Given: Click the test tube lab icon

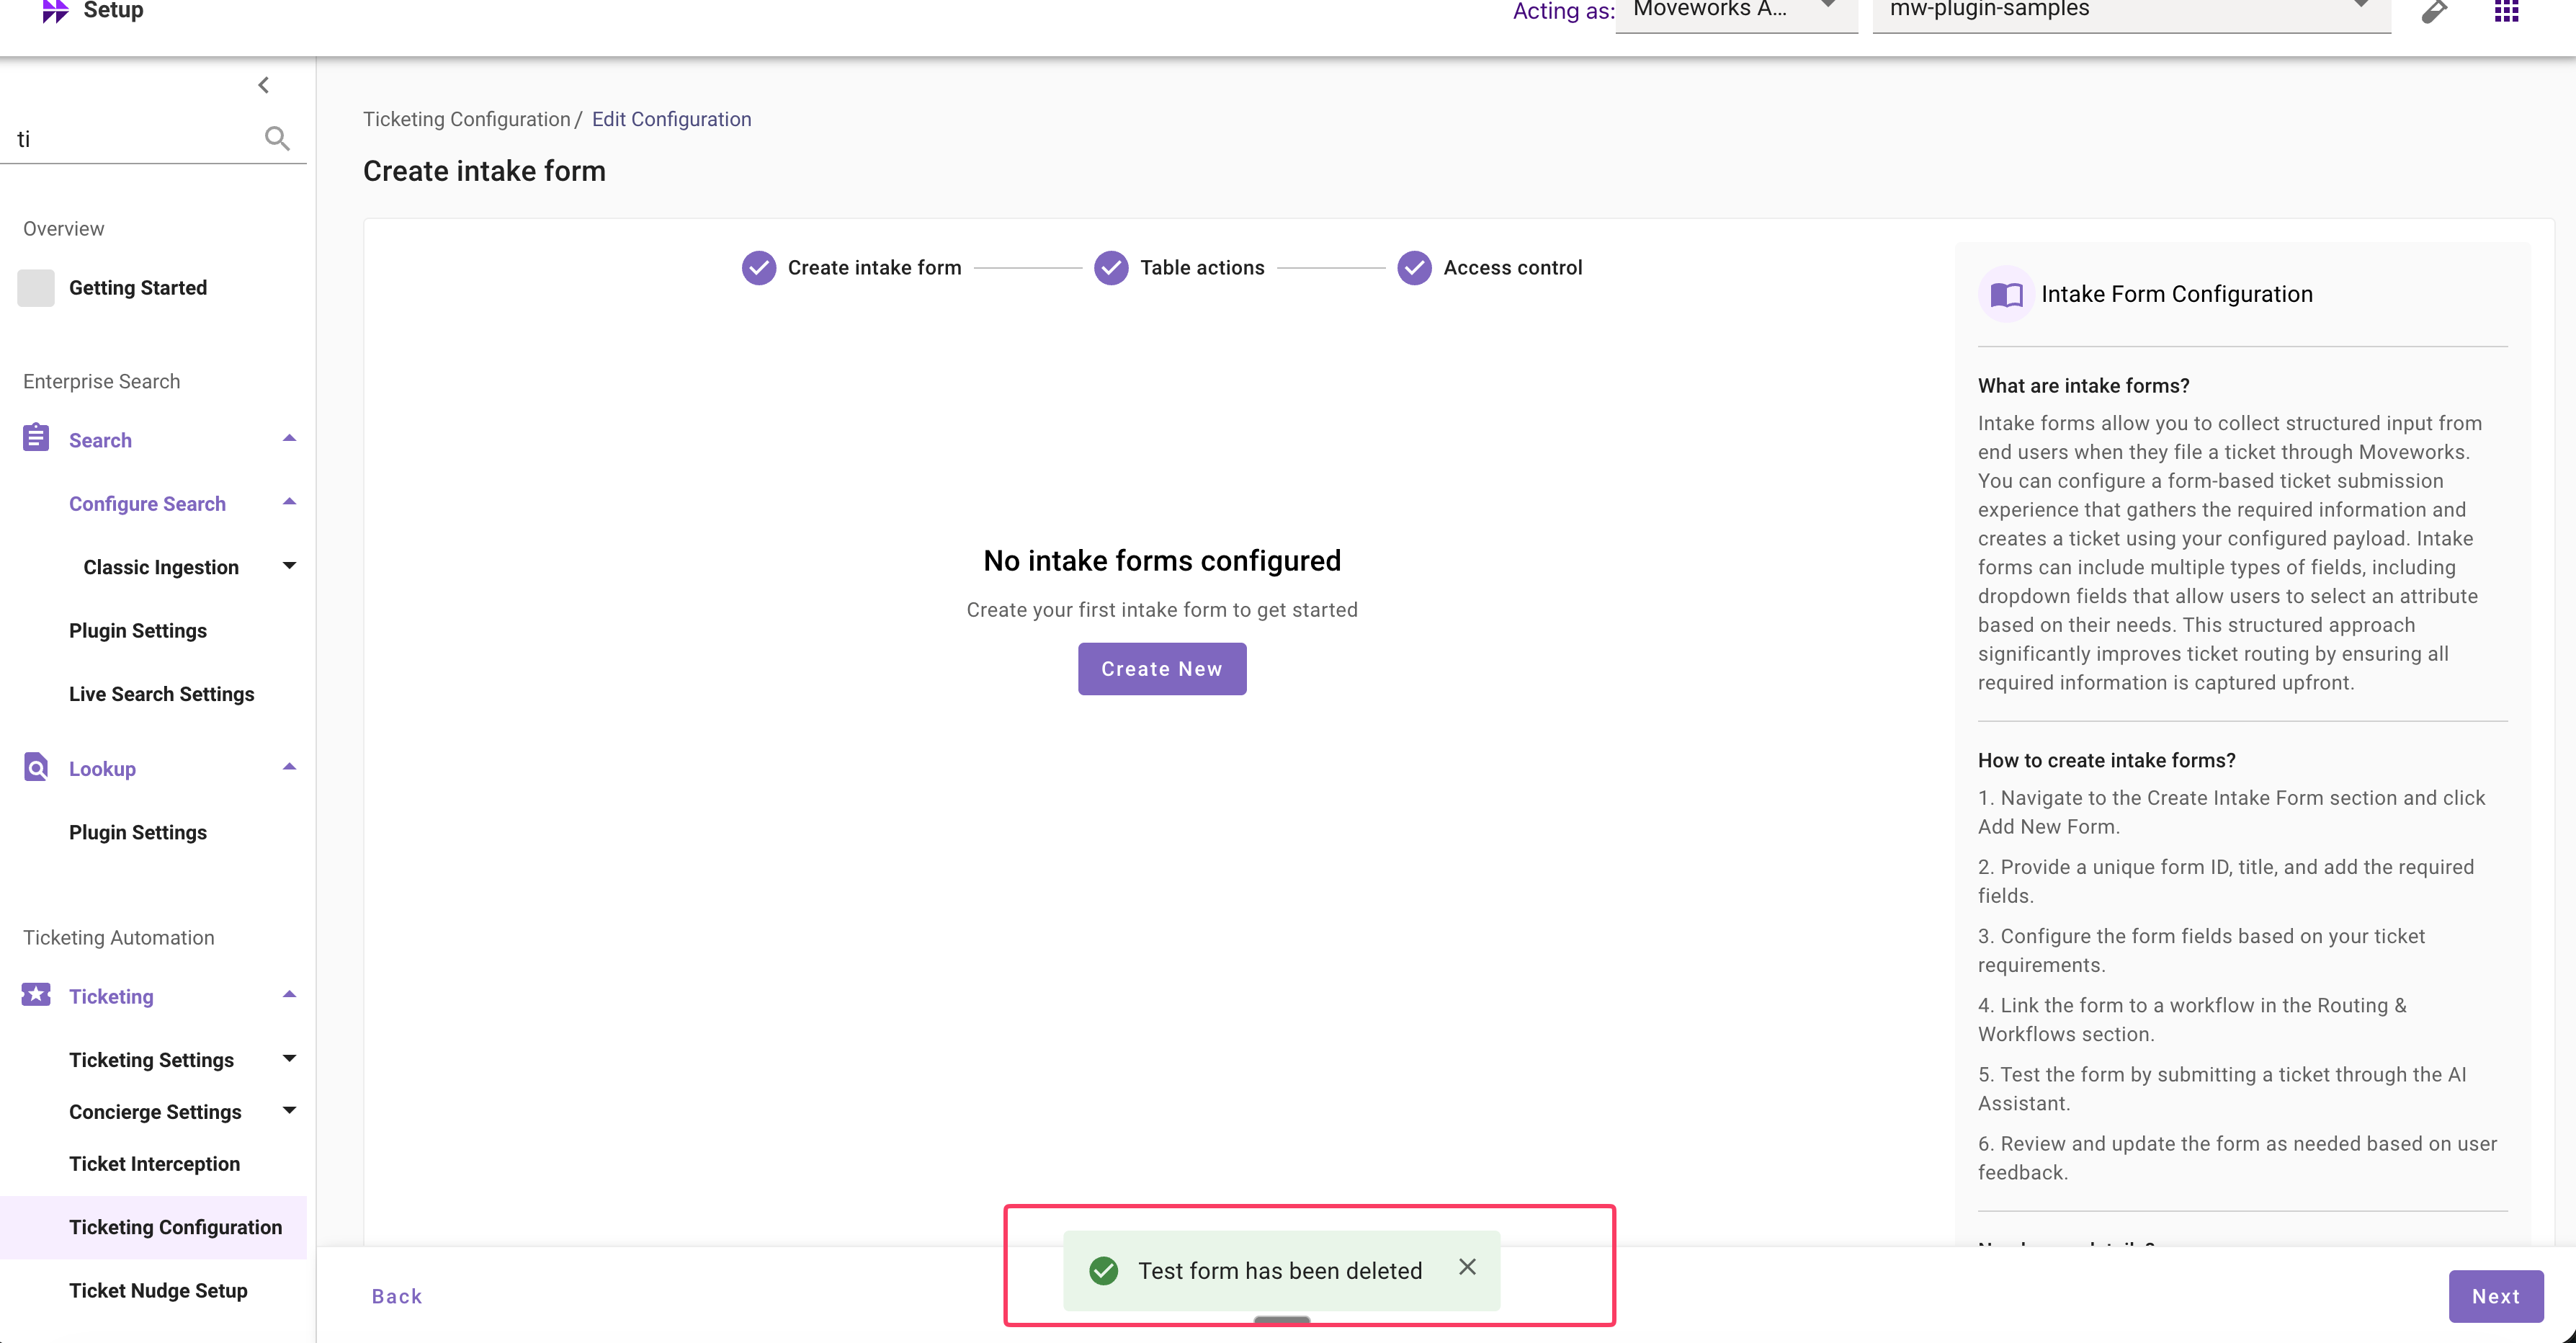Looking at the screenshot, I should pos(2434,12).
